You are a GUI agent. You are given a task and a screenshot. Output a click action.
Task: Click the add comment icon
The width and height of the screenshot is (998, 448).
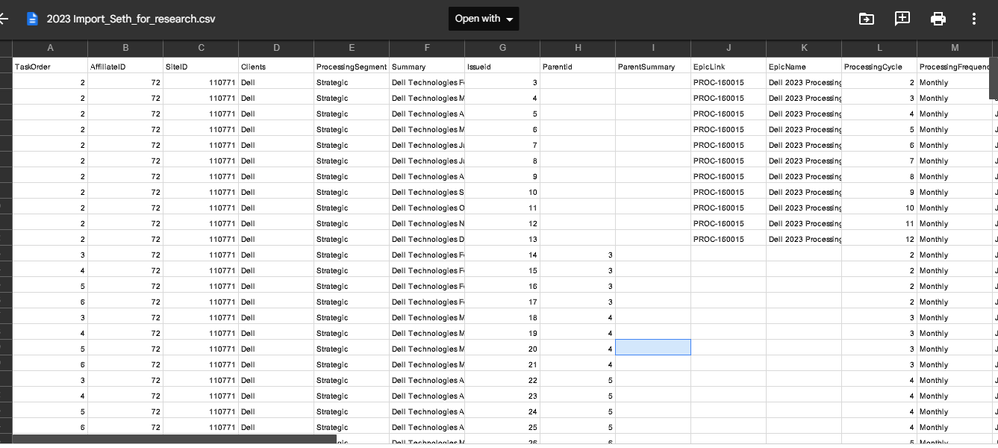pos(902,19)
